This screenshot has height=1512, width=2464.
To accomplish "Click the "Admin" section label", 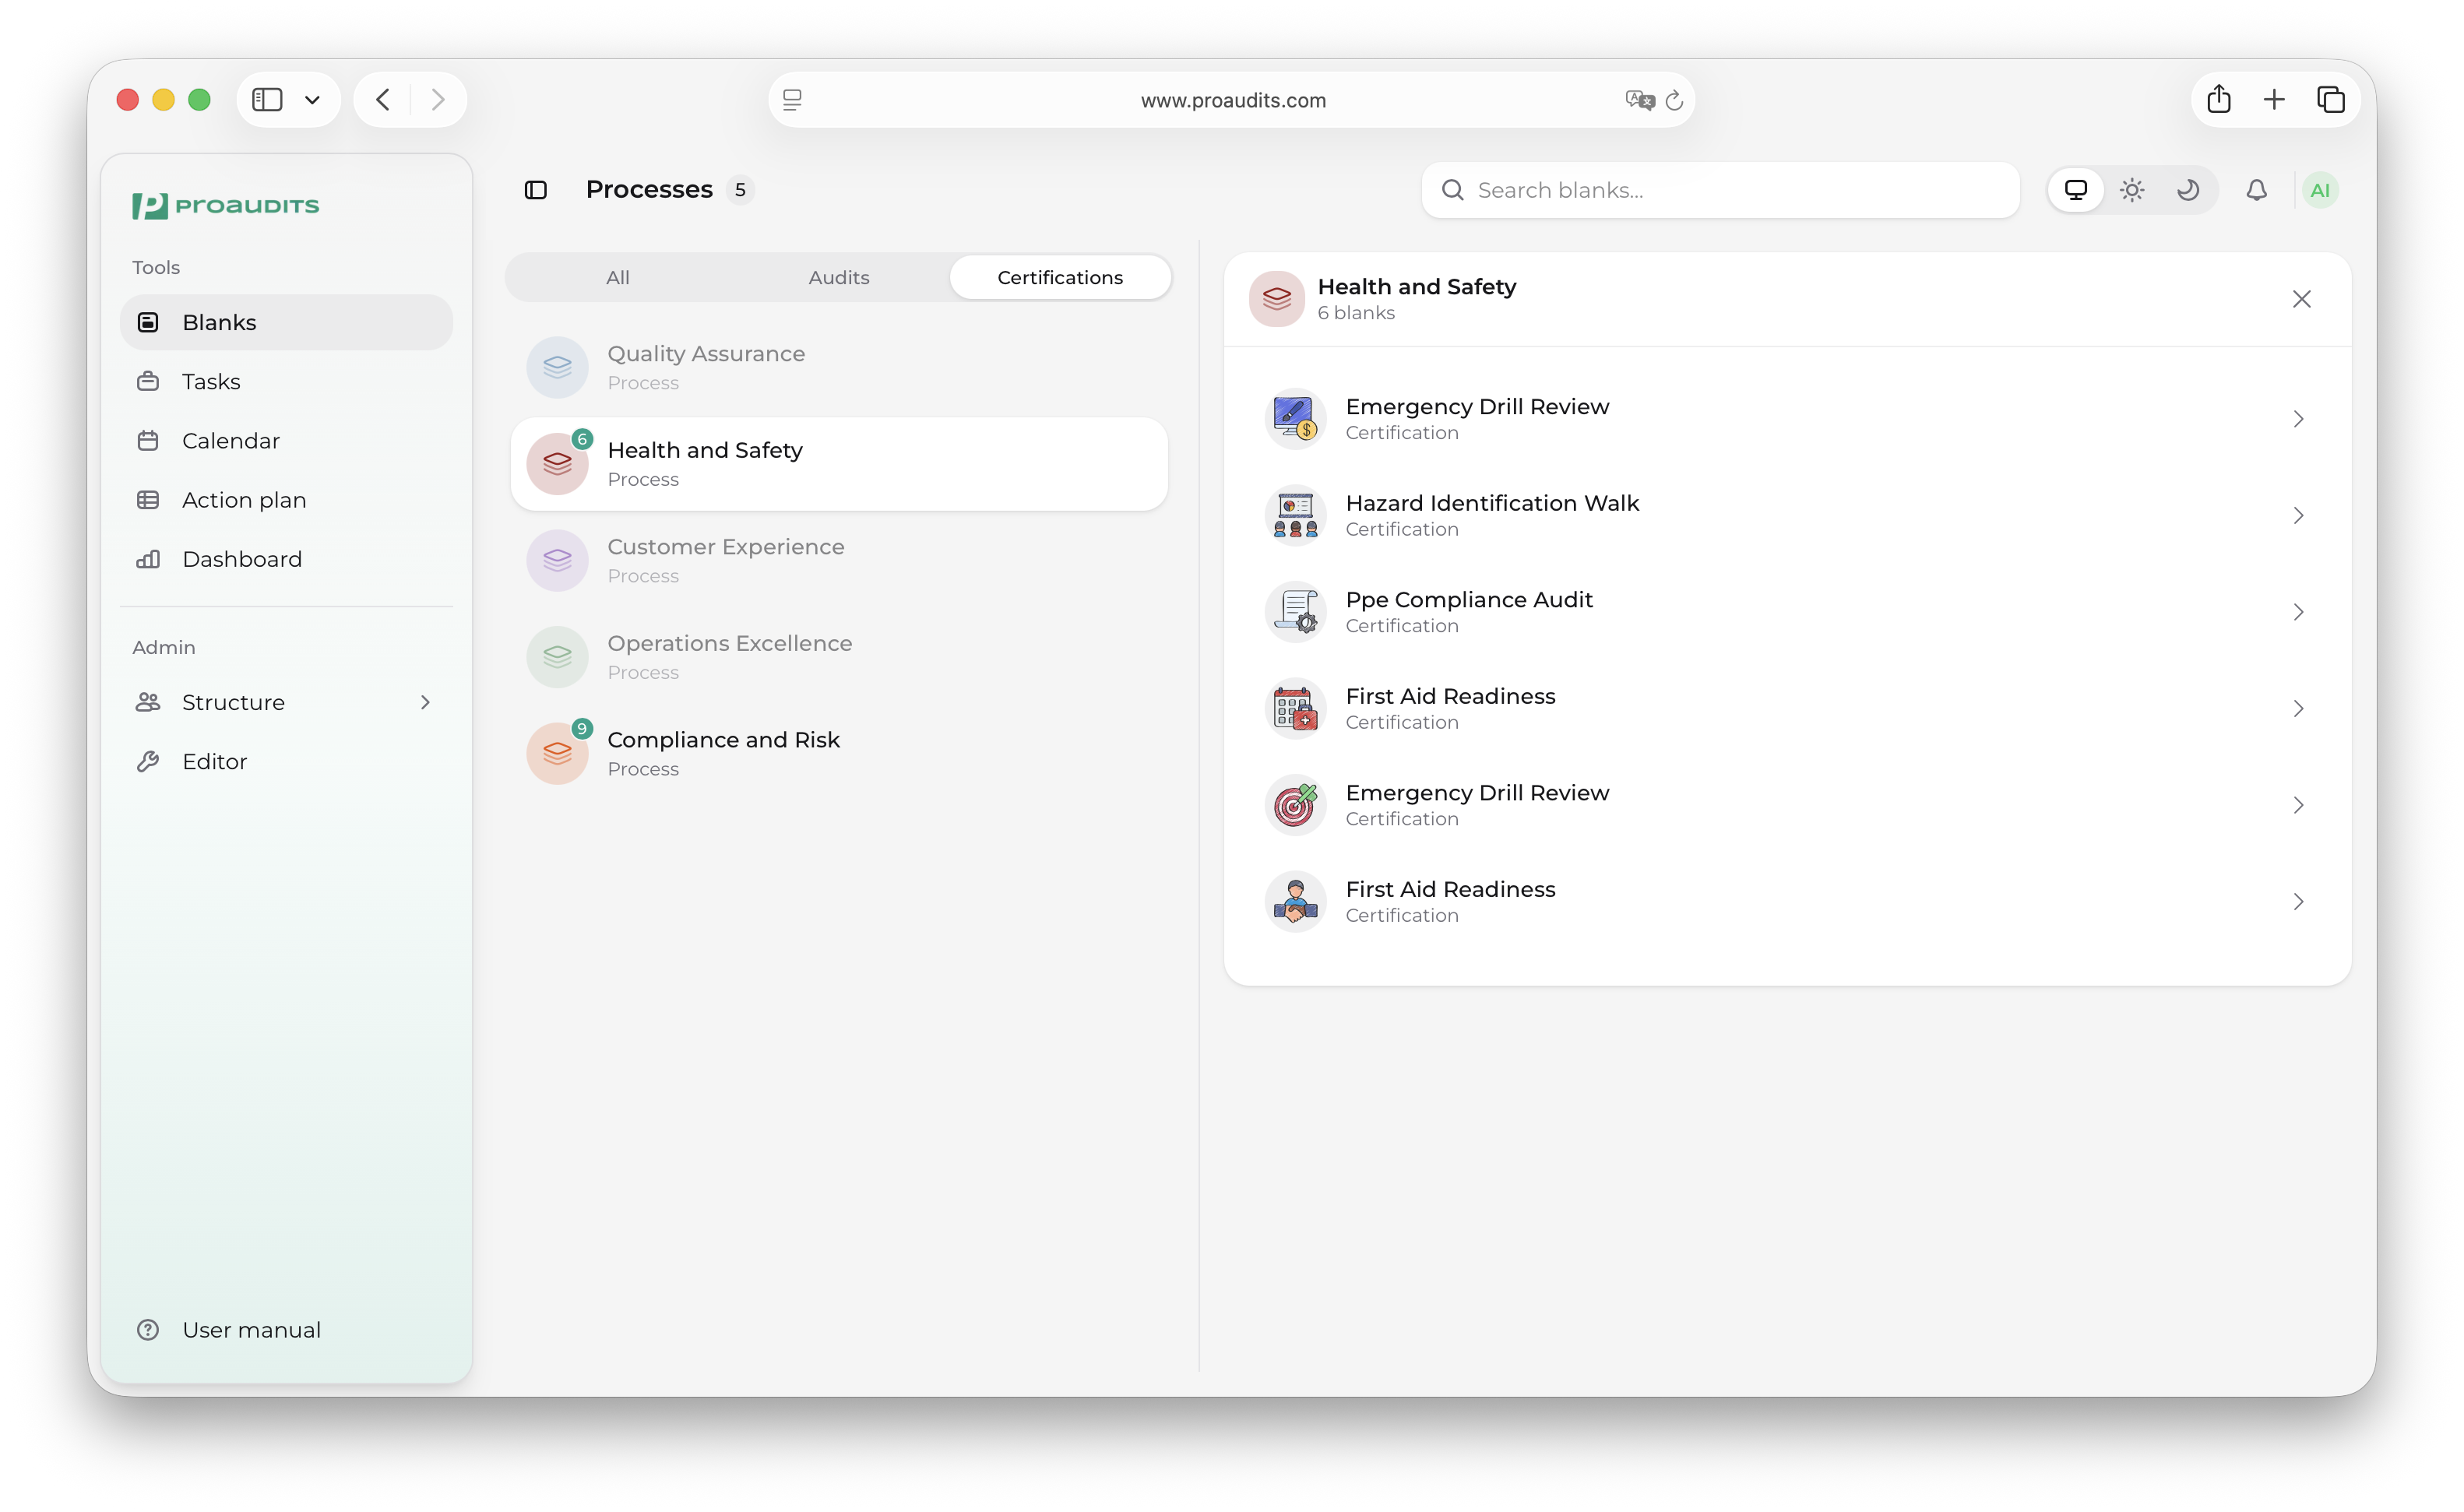I will click(x=163, y=647).
